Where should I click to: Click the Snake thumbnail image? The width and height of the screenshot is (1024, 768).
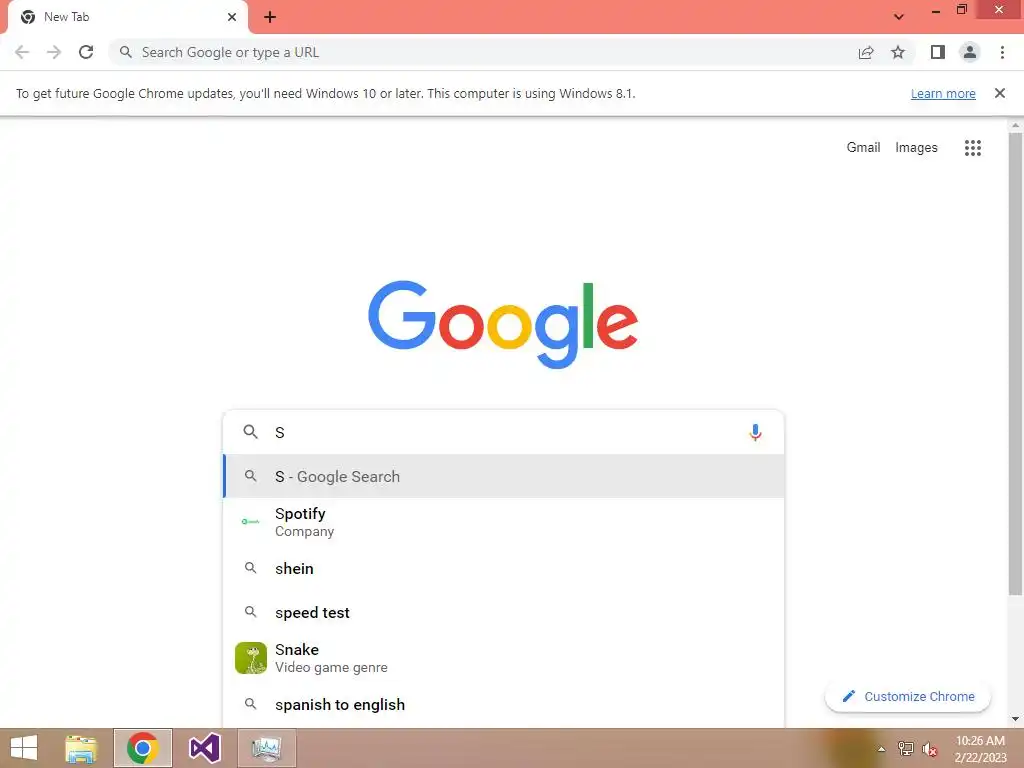(251, 658)
